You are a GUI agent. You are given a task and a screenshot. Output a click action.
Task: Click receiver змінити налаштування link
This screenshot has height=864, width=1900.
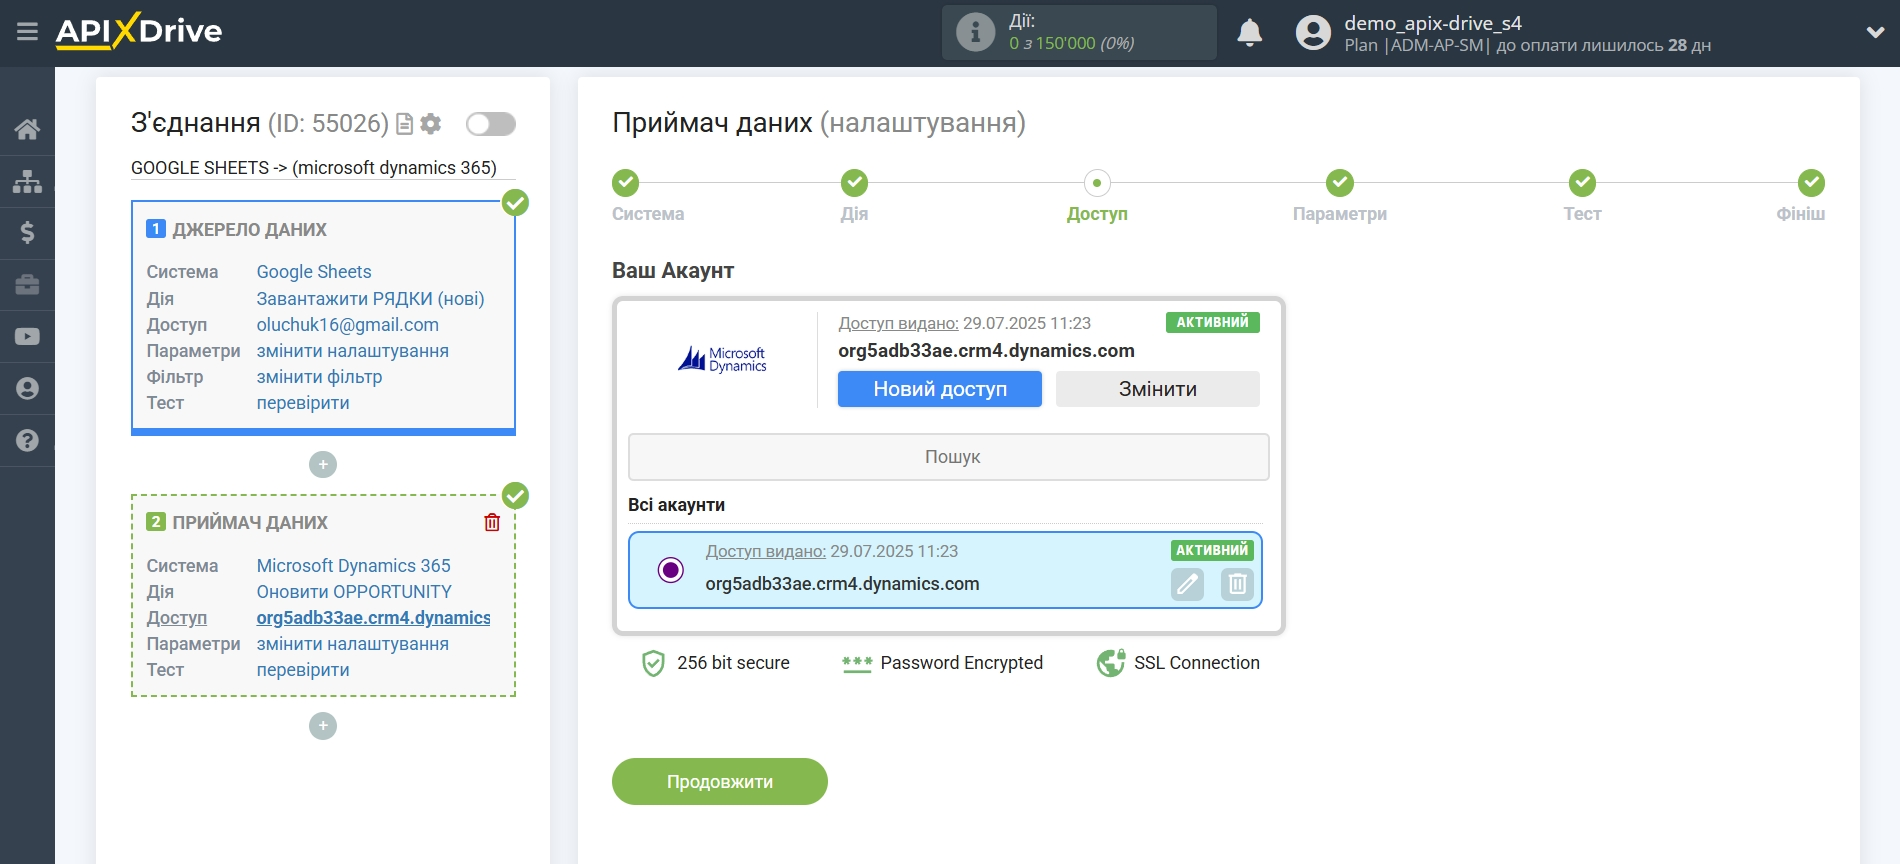tap(352, 644)
